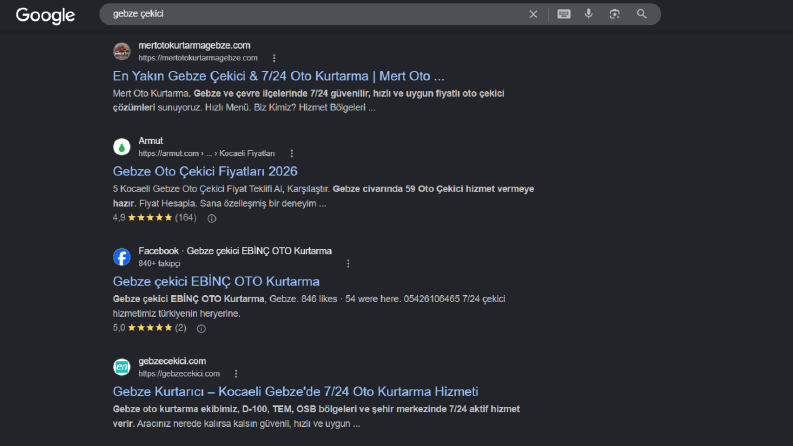Open the three-dot menu for the Facebook result

tap(348, 263)
